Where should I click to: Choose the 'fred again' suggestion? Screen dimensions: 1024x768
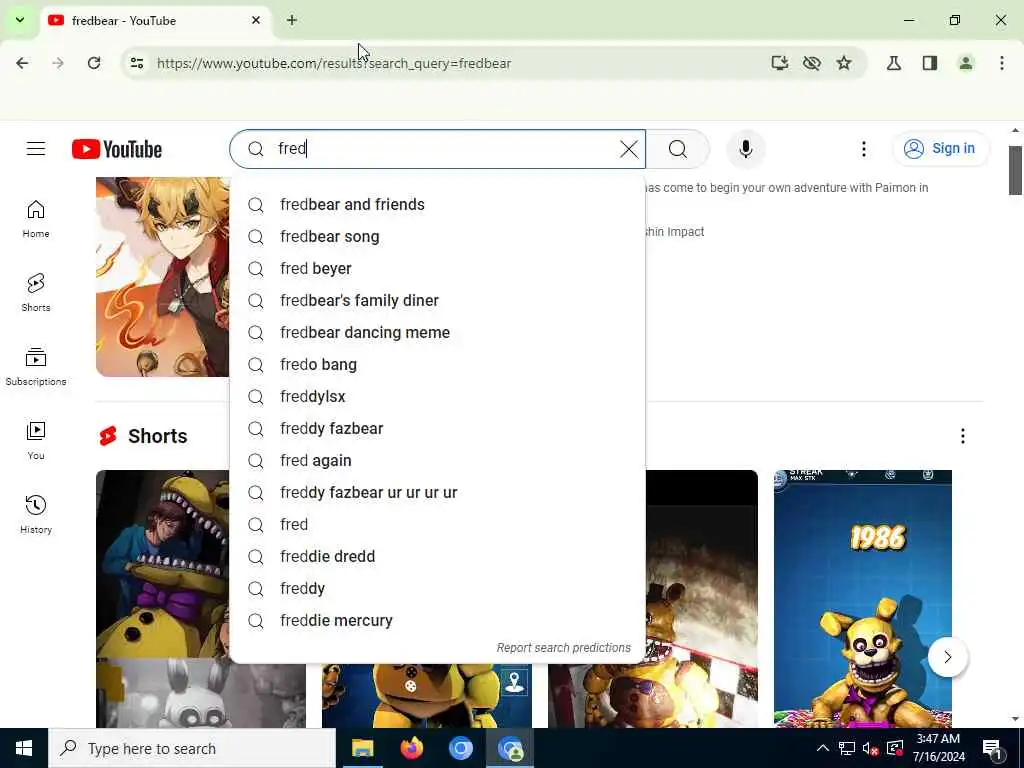[x=437, y=460]
